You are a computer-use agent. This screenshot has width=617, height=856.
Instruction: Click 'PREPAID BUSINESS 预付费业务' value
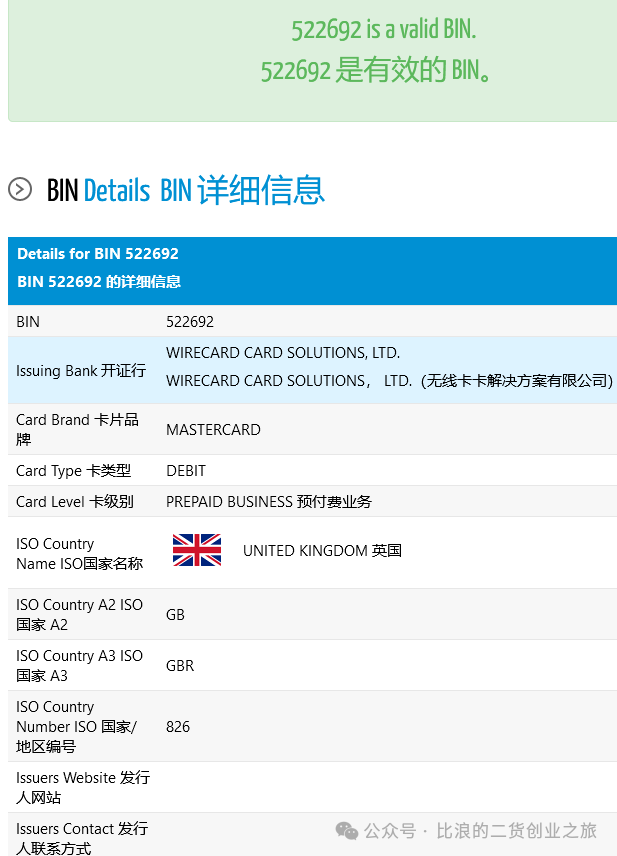[269, 502]
